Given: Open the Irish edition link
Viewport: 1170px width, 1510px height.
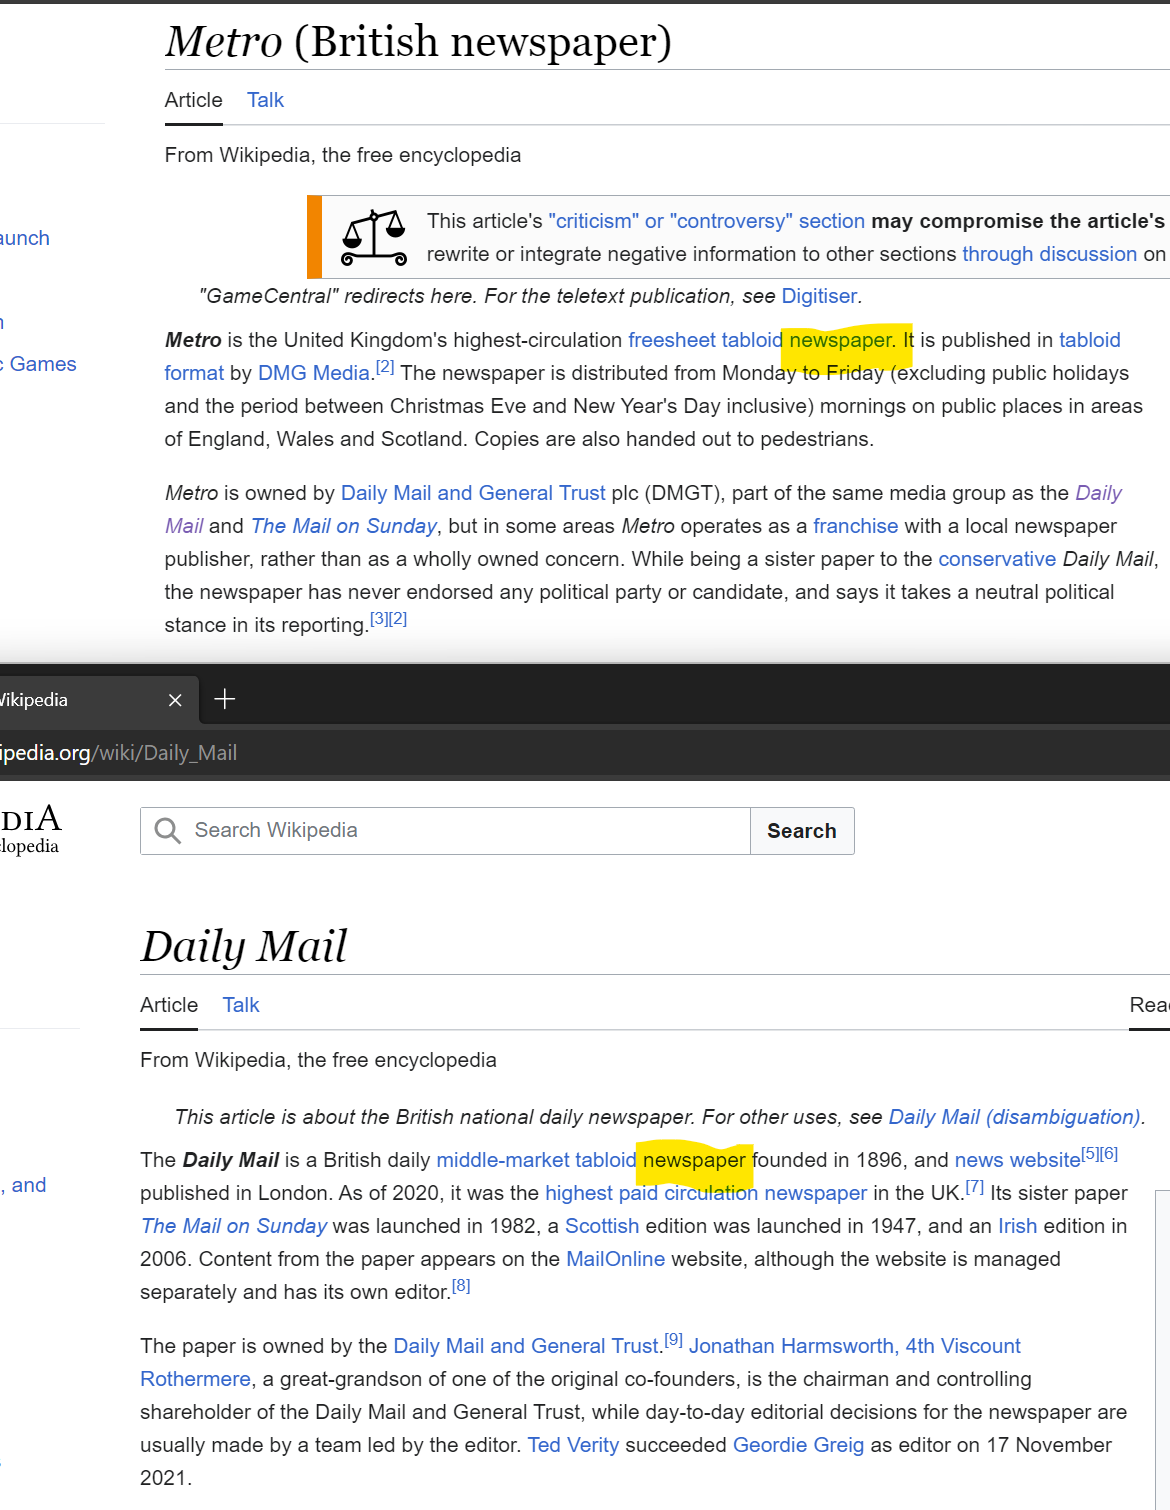Looking at the screenshot, I should coord(1017,1226).
